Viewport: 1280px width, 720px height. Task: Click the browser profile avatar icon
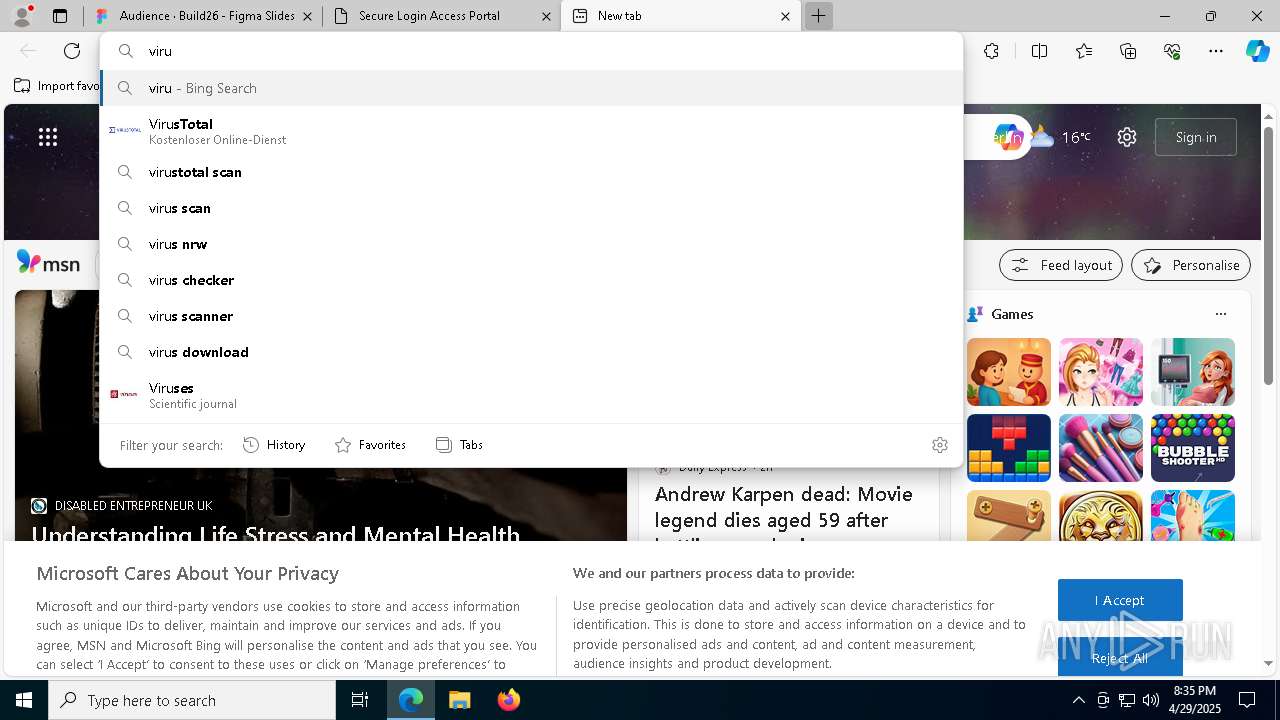click(22, 16)
